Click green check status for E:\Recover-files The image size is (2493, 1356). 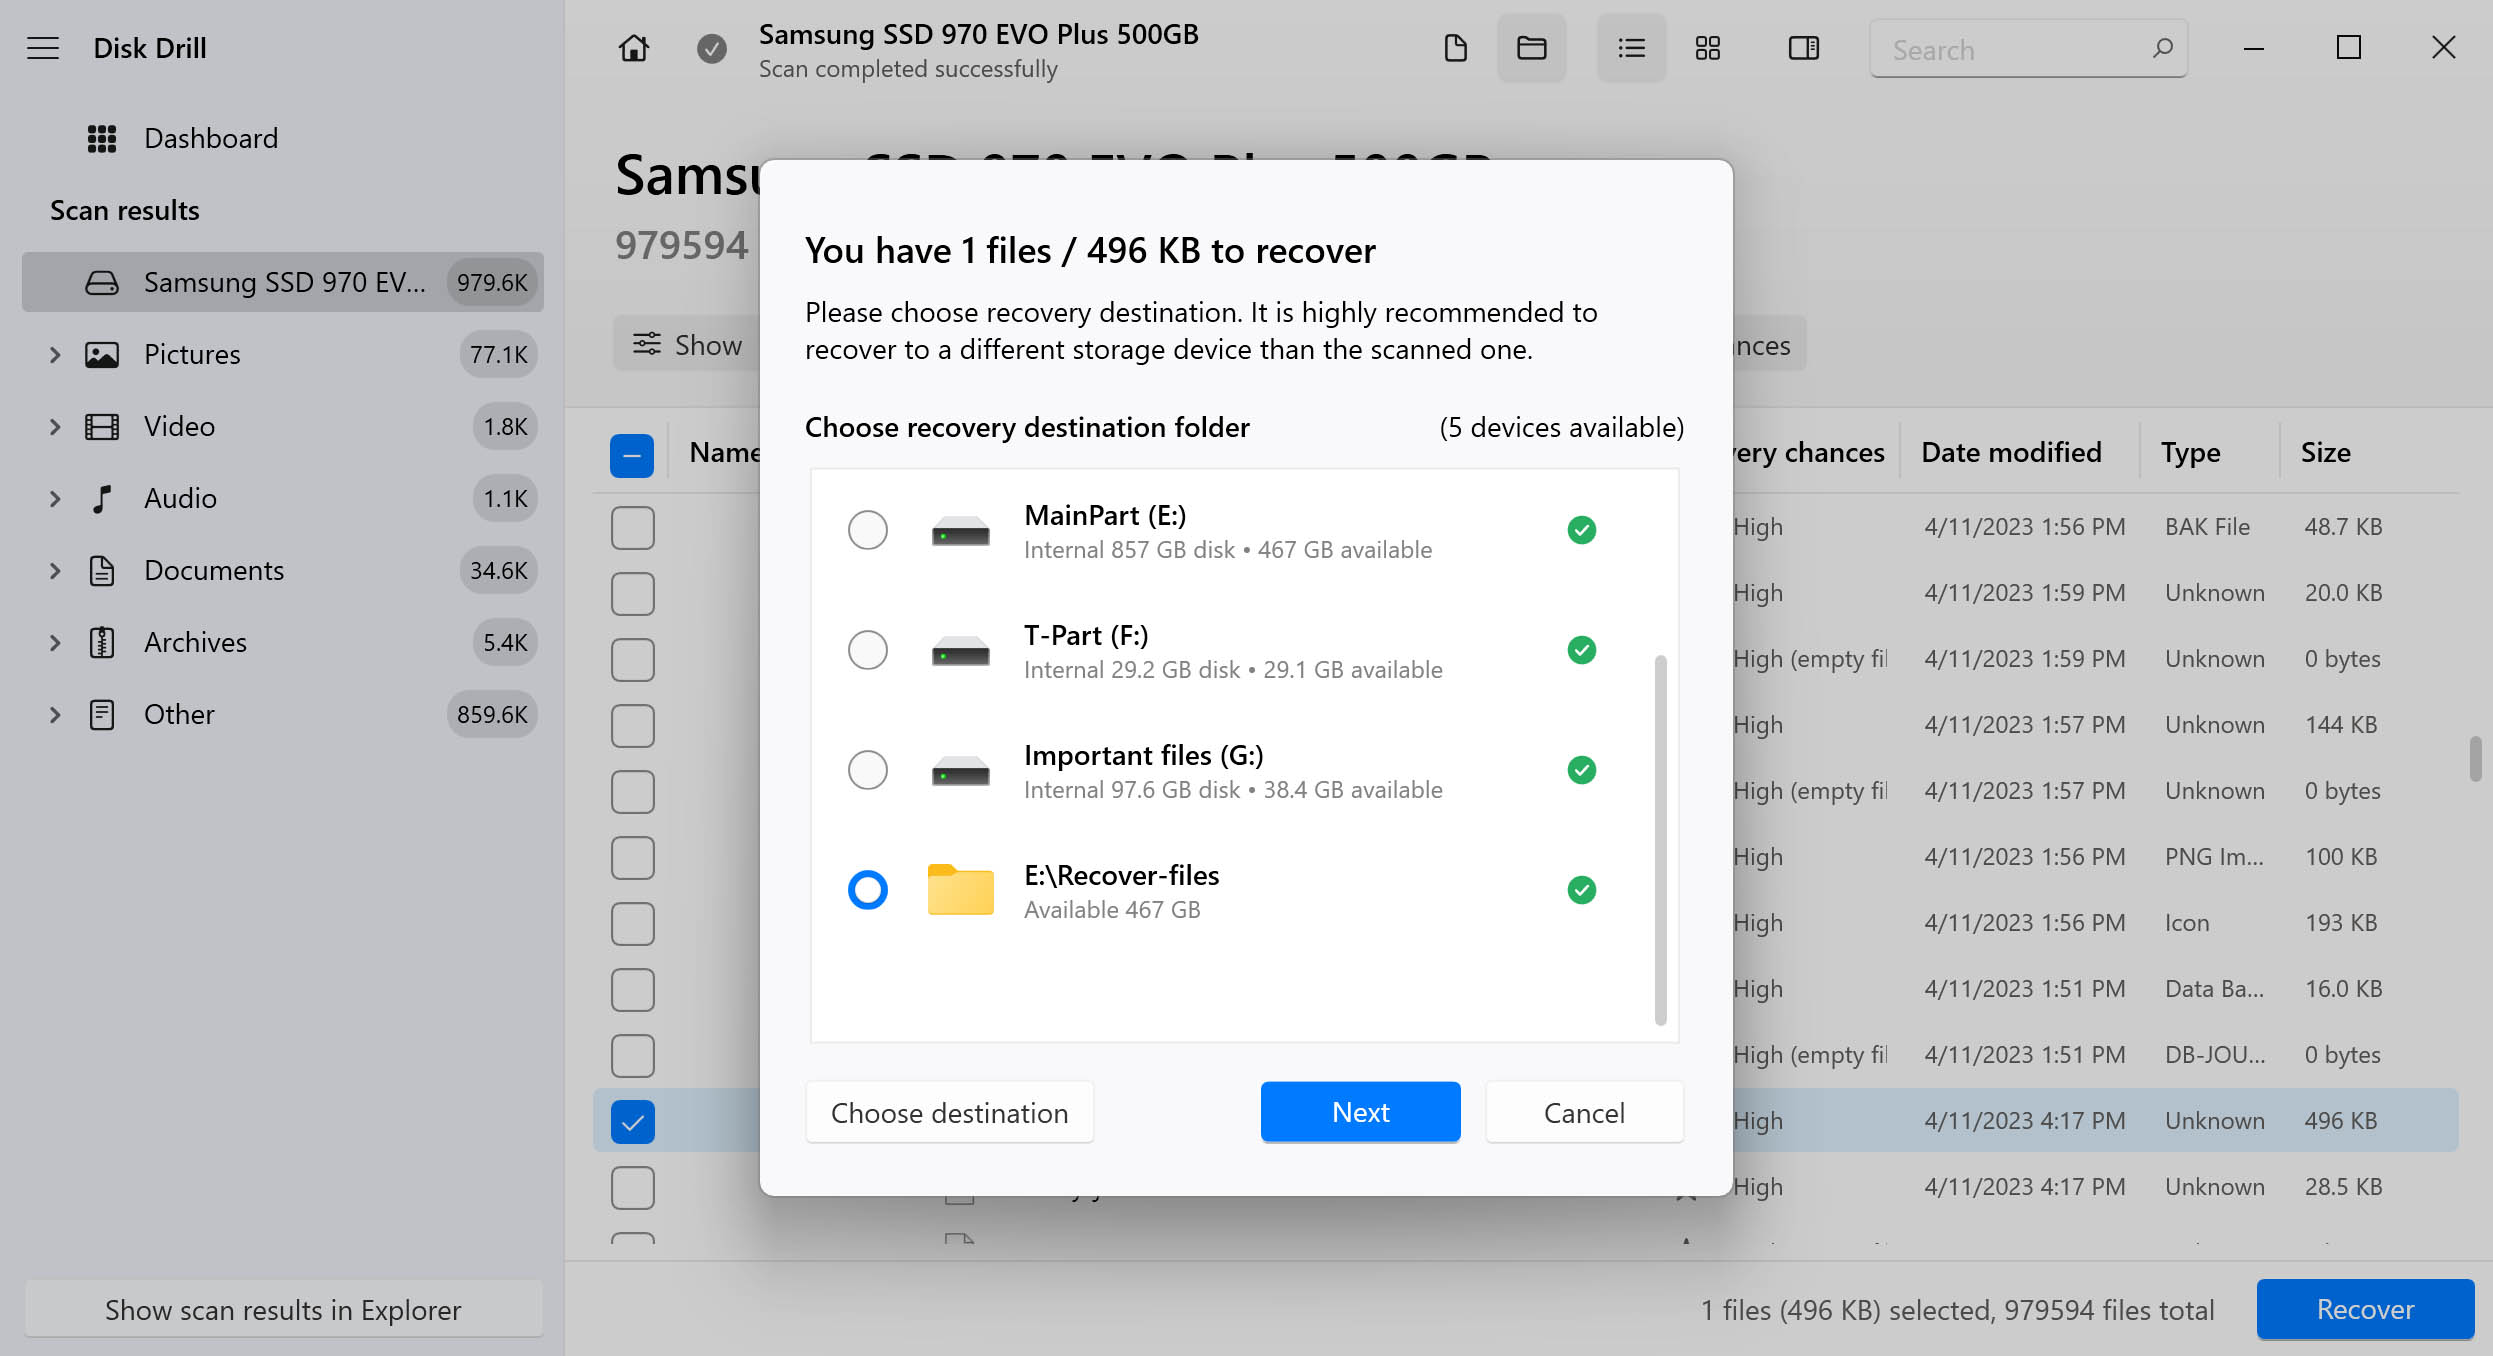tap(1581, 890)
